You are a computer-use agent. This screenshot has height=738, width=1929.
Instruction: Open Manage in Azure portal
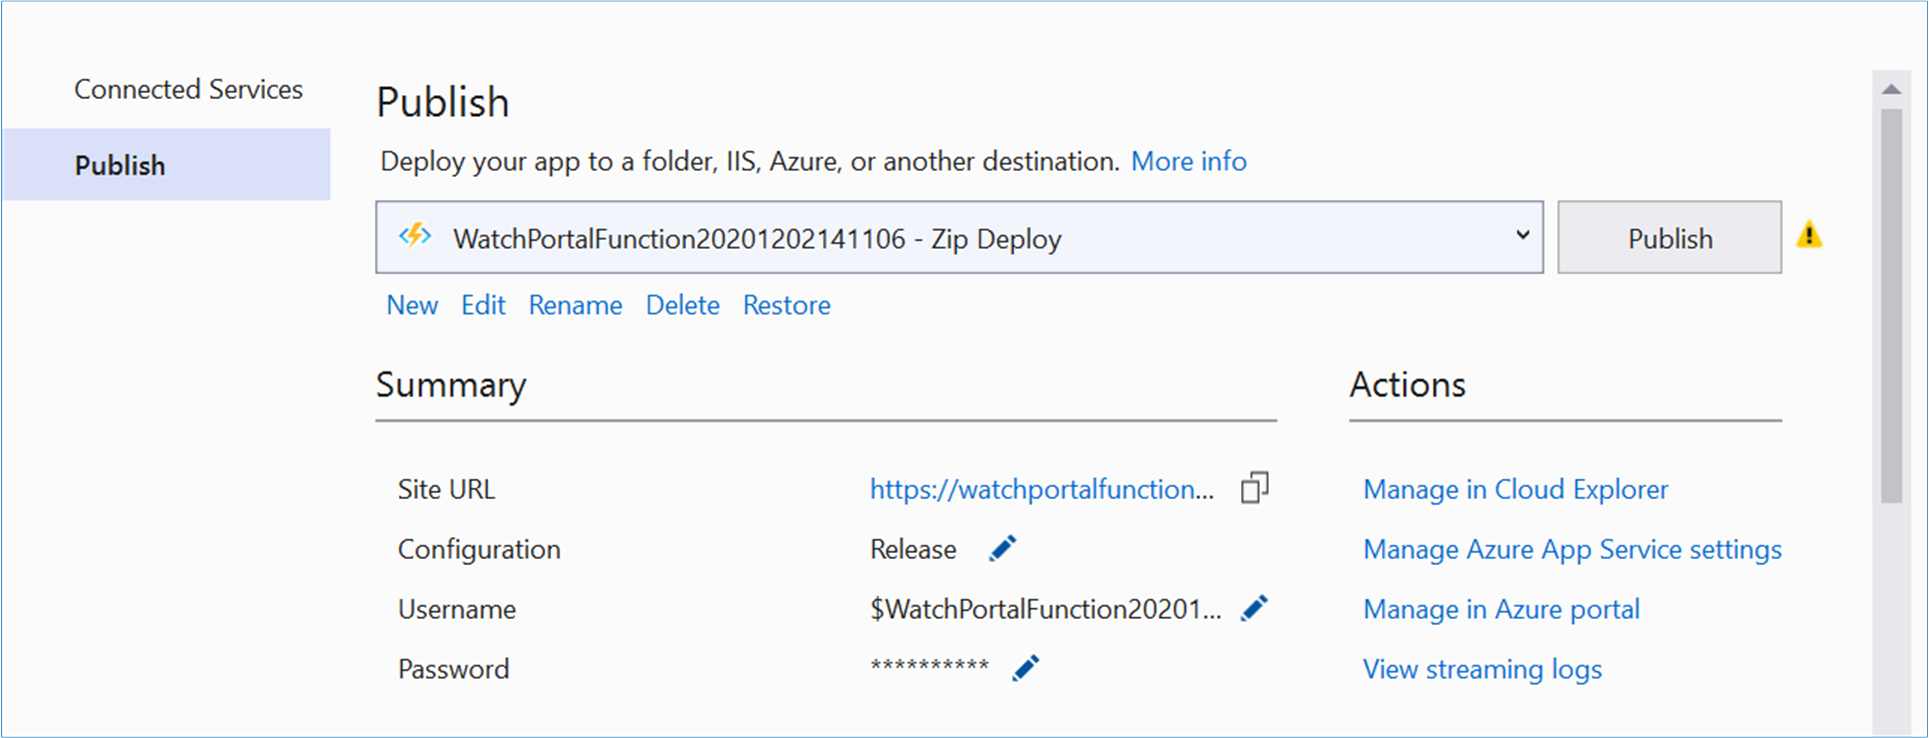(1501, 609)
